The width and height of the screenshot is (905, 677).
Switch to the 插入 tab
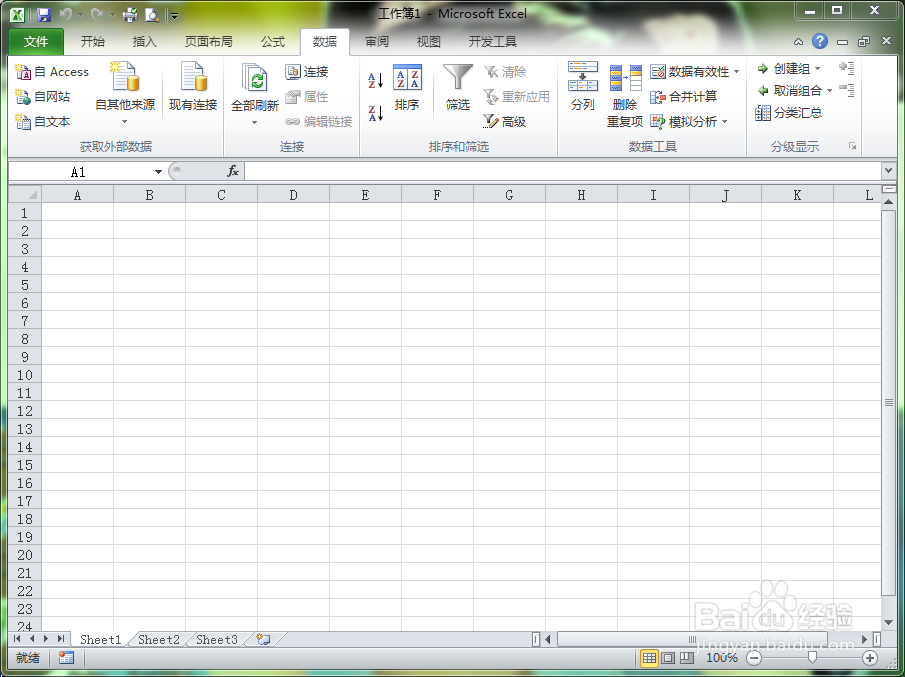click(144, 42)
